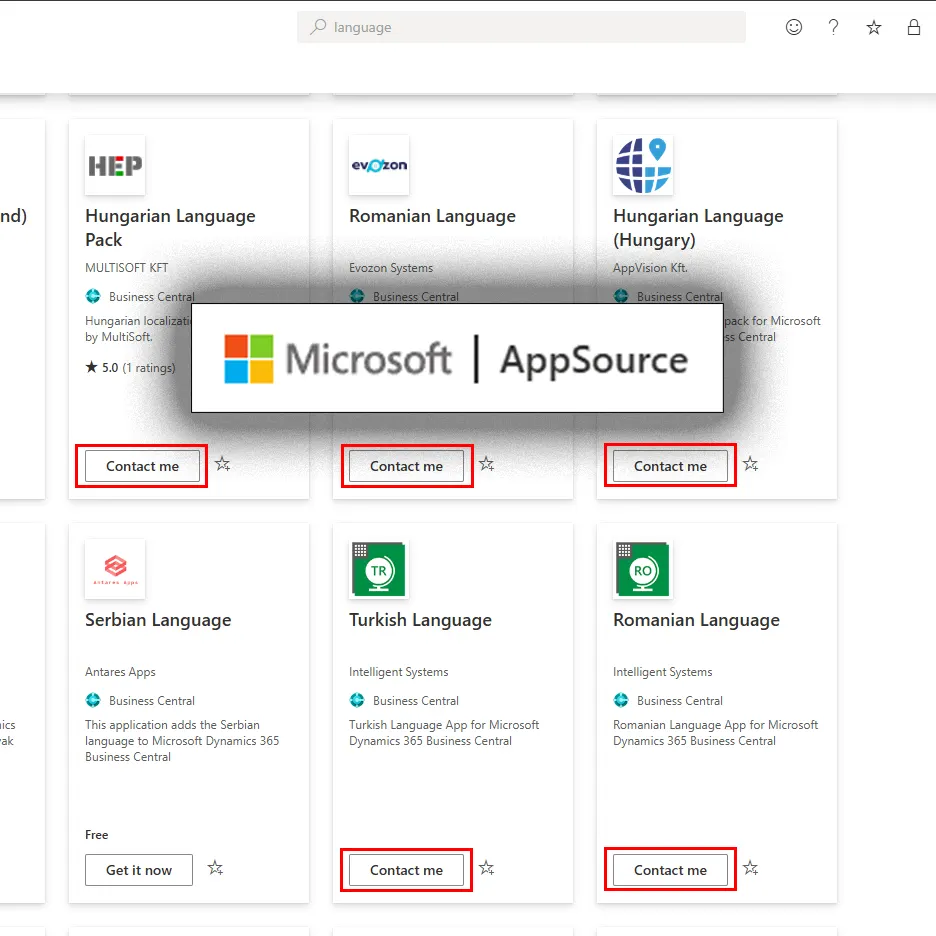Favorite the Serbian Language star

coord(215,868)
